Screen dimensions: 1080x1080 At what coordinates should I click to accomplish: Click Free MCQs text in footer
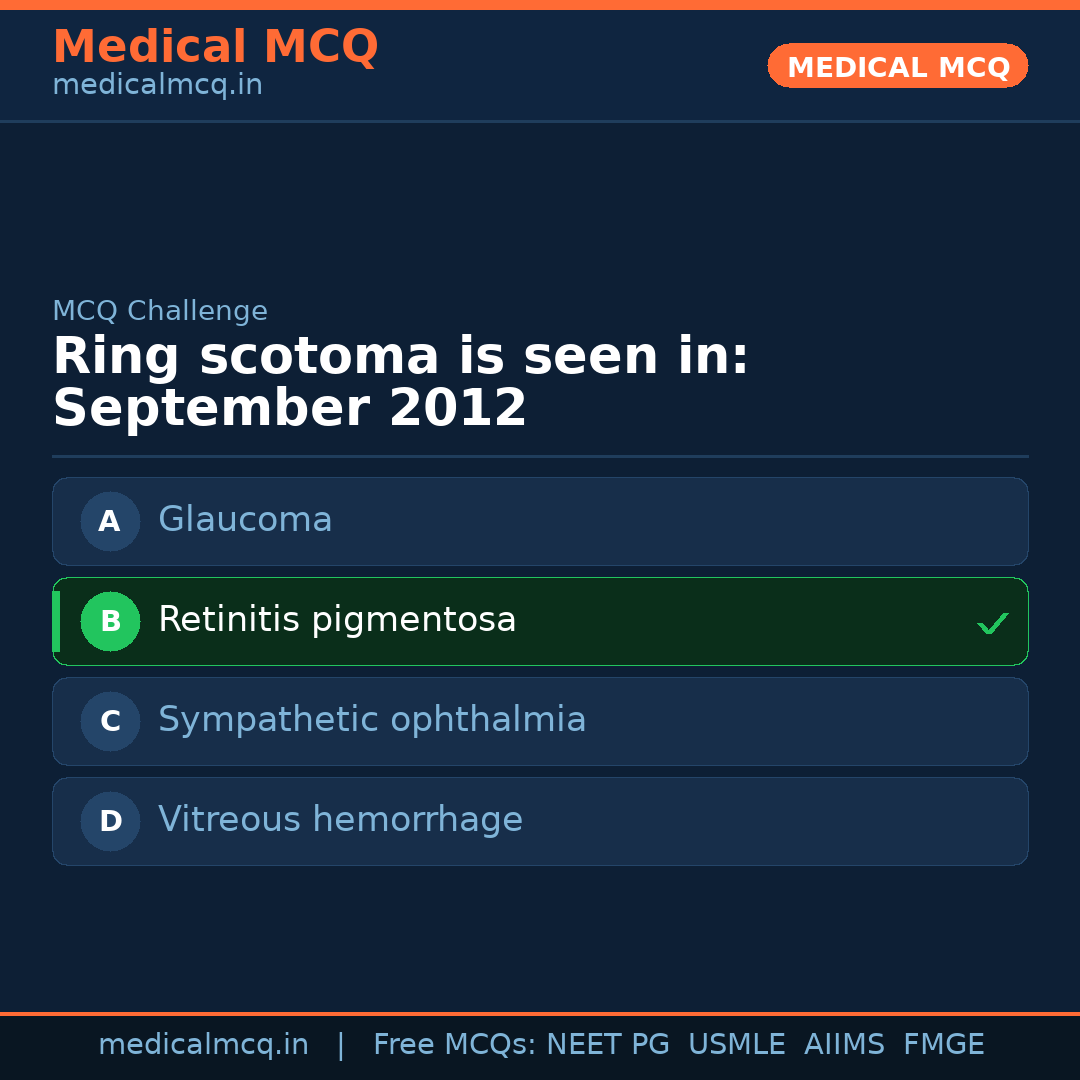click(454, 1045)
